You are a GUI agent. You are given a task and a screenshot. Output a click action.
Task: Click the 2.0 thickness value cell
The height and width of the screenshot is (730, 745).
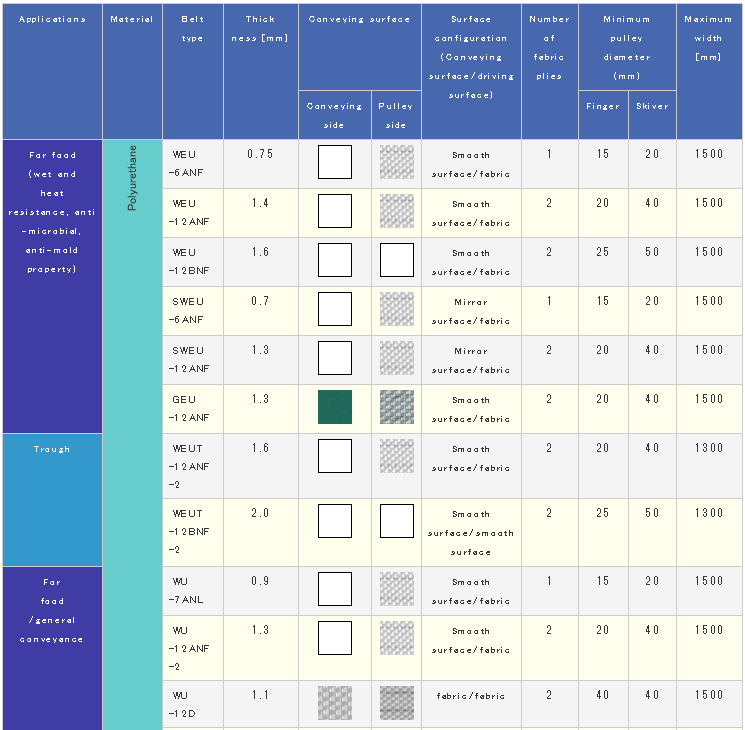tap(260, 513)
